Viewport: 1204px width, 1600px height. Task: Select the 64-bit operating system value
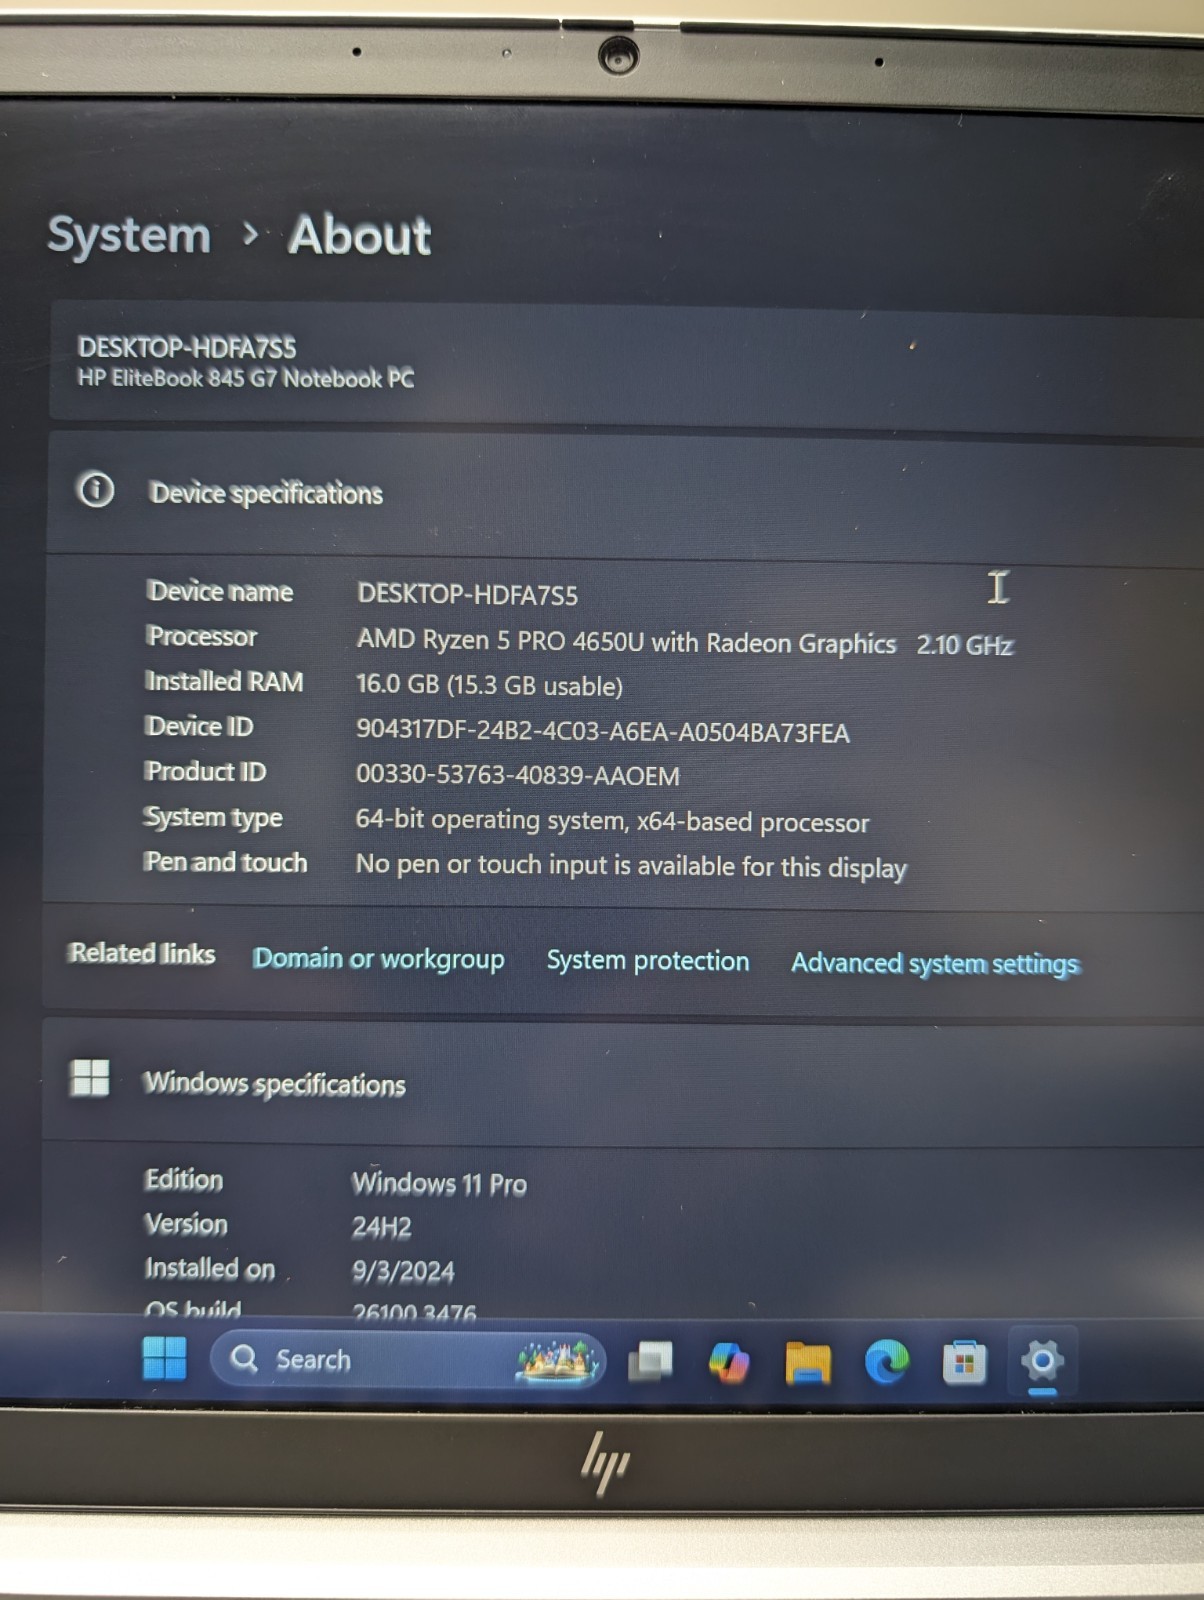pyautogui.click(x=613, y=821)
